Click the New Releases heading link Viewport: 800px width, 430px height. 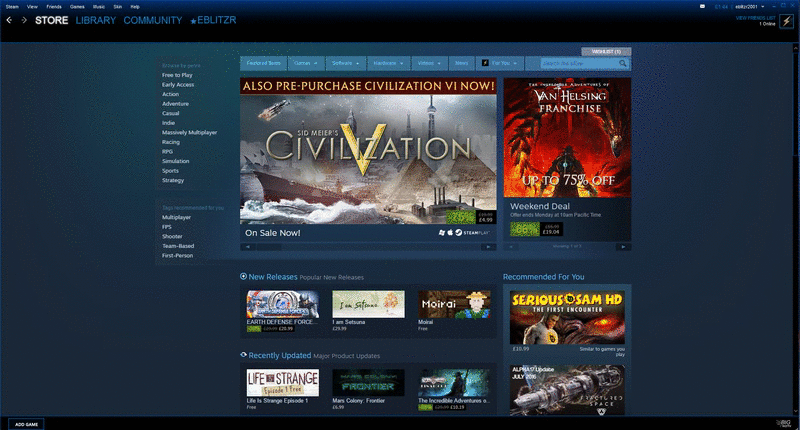point(272,276)
